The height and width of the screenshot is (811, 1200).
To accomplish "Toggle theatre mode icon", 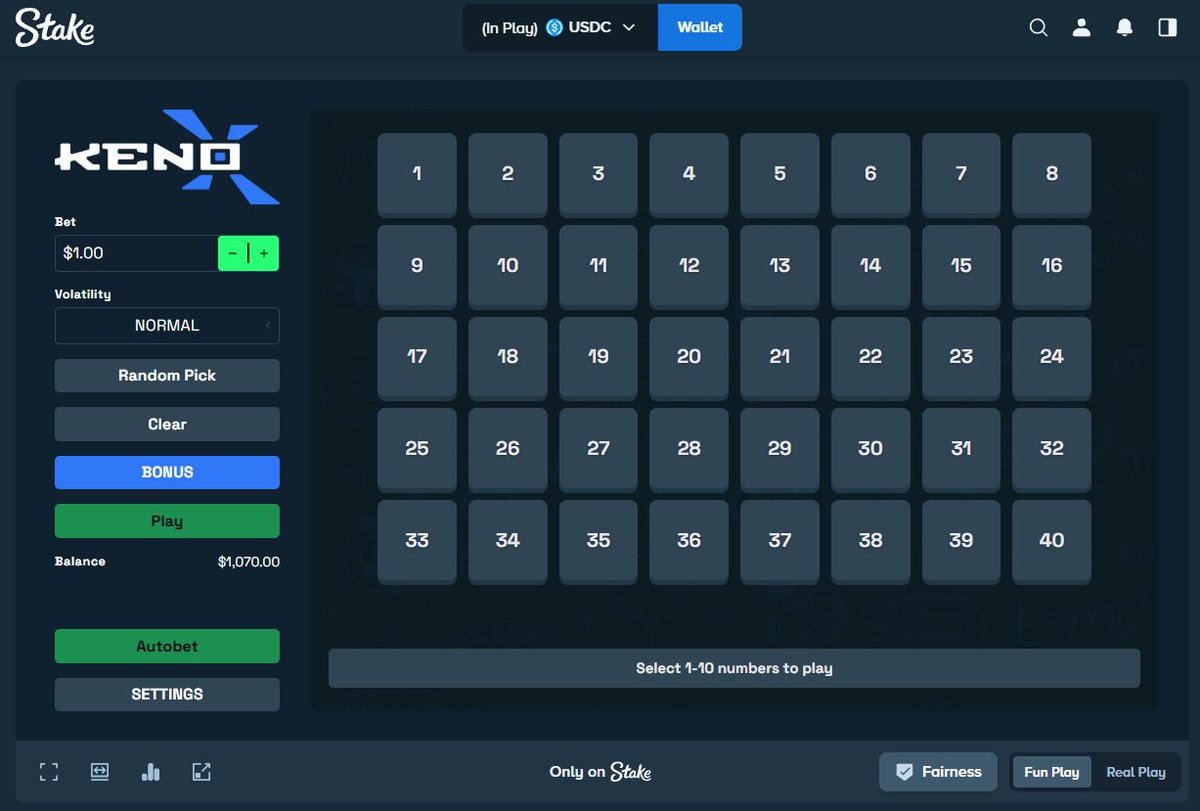I will coord(99,771).
